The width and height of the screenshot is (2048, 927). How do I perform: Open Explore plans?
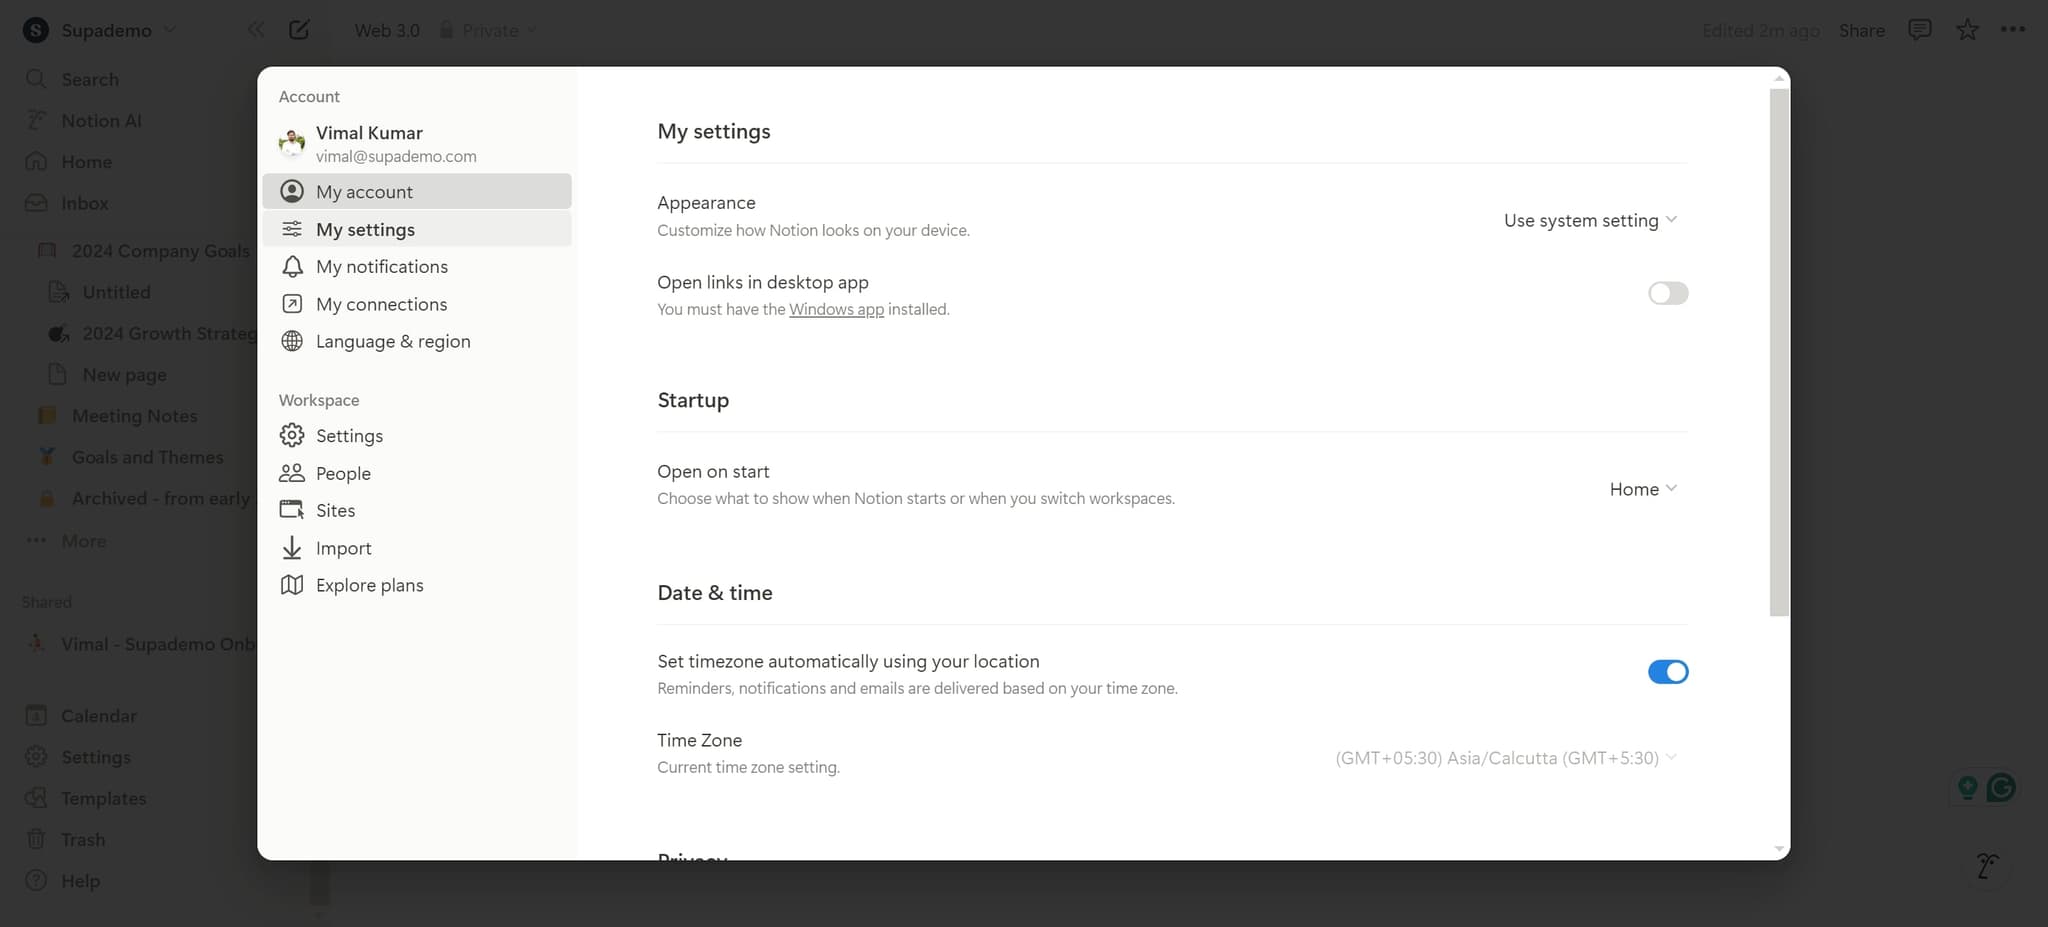(x=369, y=585)
